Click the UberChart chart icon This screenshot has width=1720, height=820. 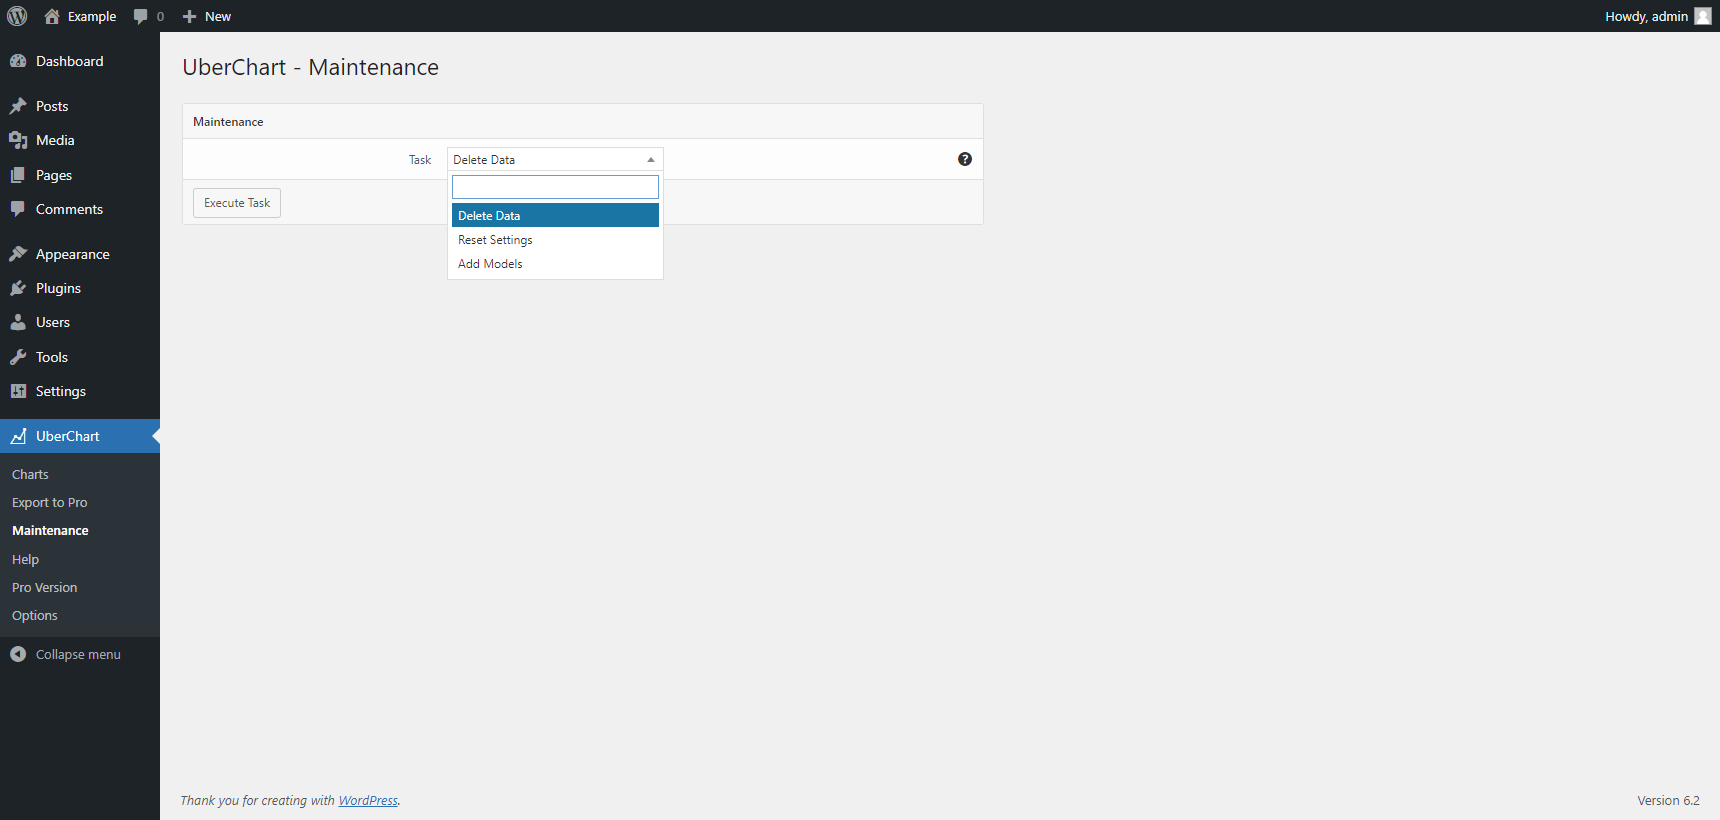(18, 436)
